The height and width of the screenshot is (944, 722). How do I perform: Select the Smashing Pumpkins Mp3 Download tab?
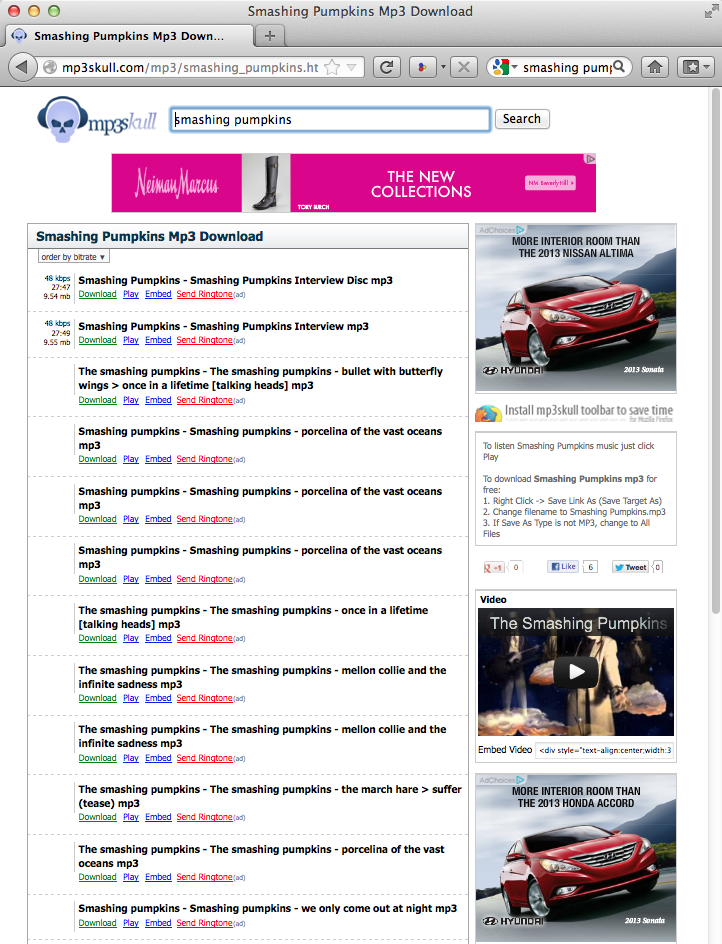[x=128, y=36]
